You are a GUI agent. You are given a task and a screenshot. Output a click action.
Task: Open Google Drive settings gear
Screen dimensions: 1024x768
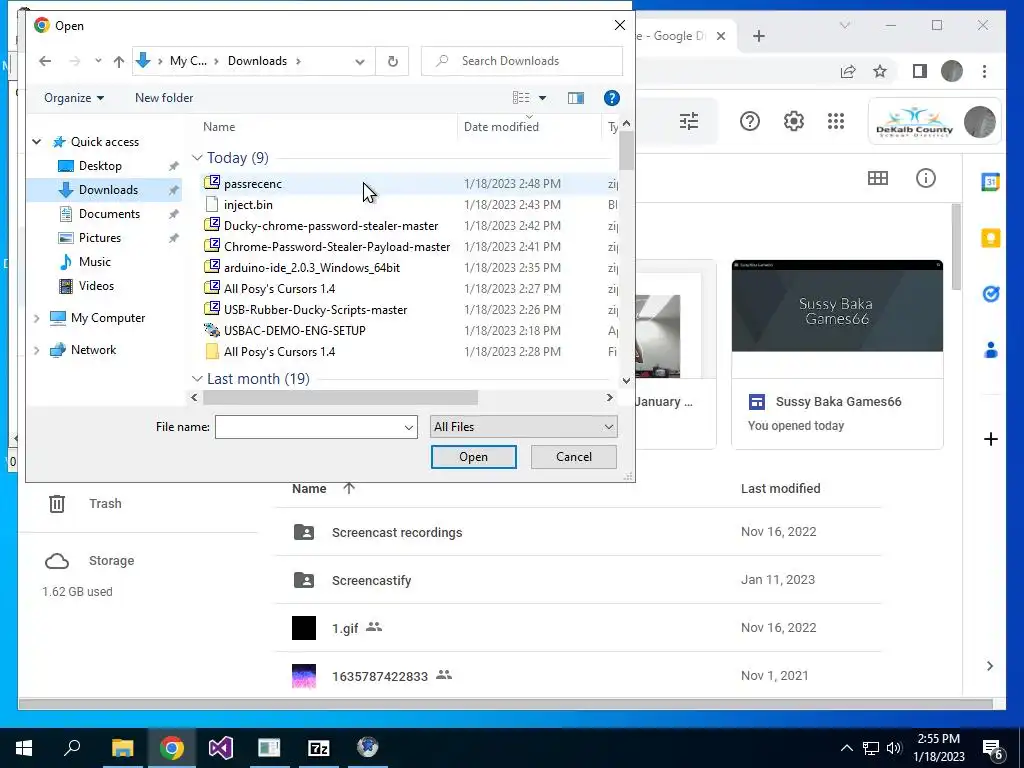[x=793, y=121]
